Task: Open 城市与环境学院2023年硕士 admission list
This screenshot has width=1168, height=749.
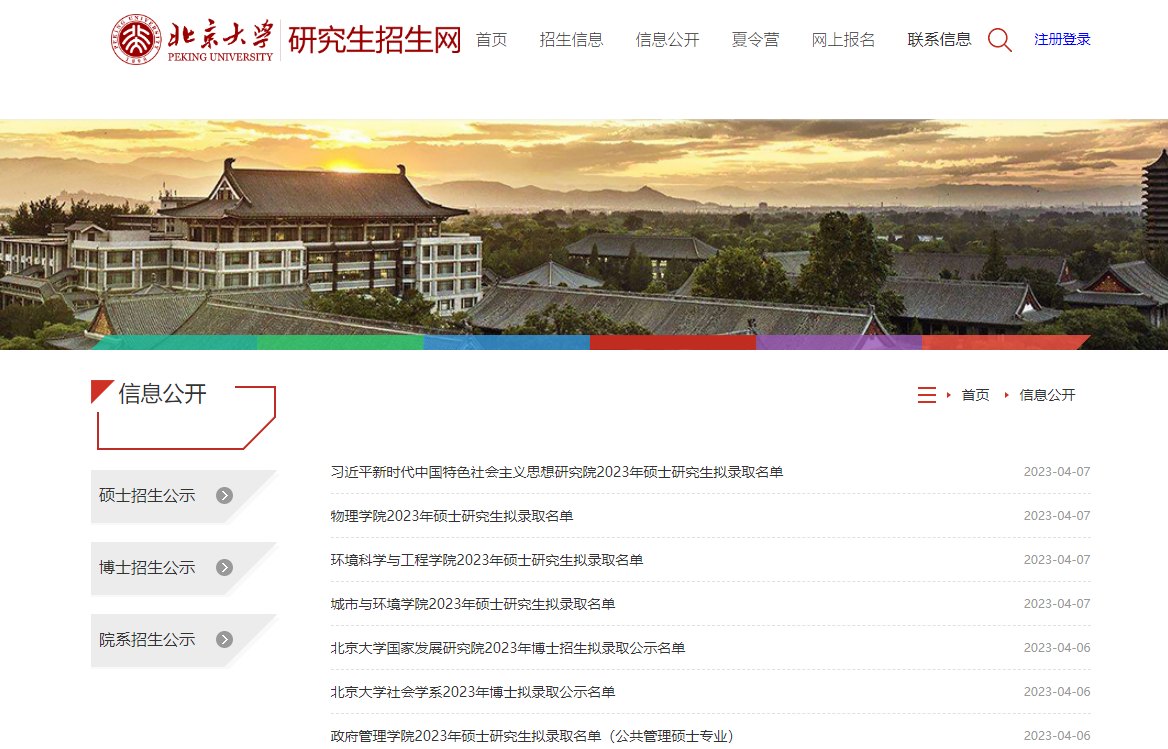Action: [x=472, y=604]
